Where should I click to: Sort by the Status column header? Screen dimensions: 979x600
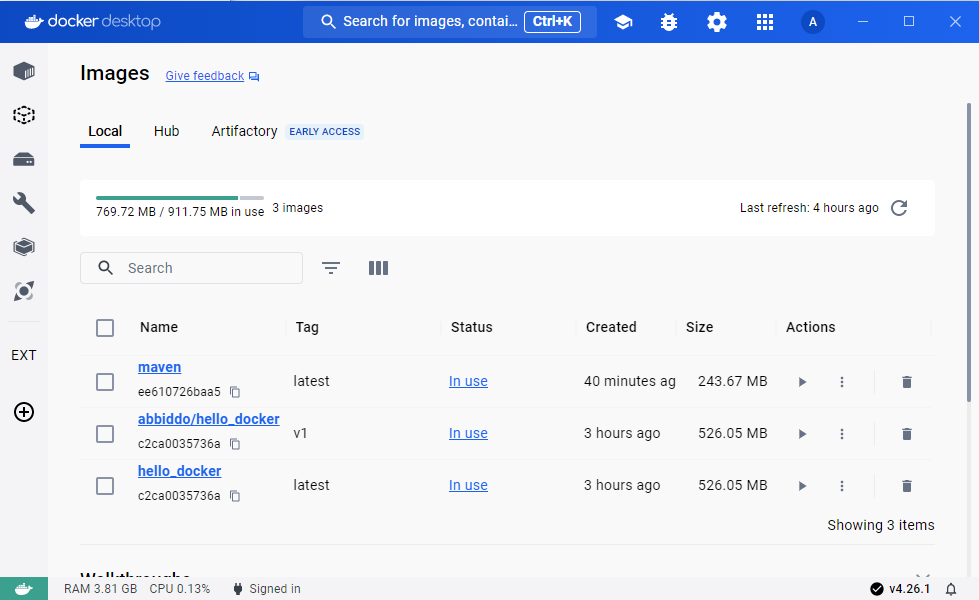point(471,327)
